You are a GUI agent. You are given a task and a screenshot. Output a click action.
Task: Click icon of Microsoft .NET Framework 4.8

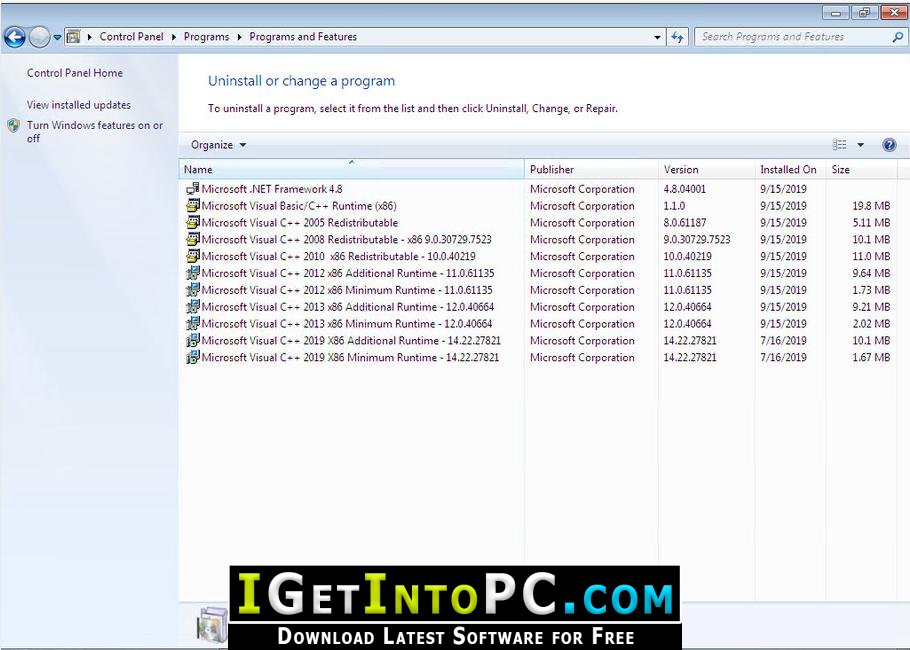193,189
